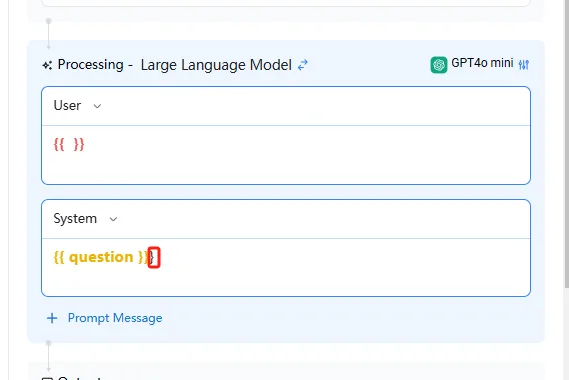
Task: Click inside the User prompt text area
Action: coord(286,155)
